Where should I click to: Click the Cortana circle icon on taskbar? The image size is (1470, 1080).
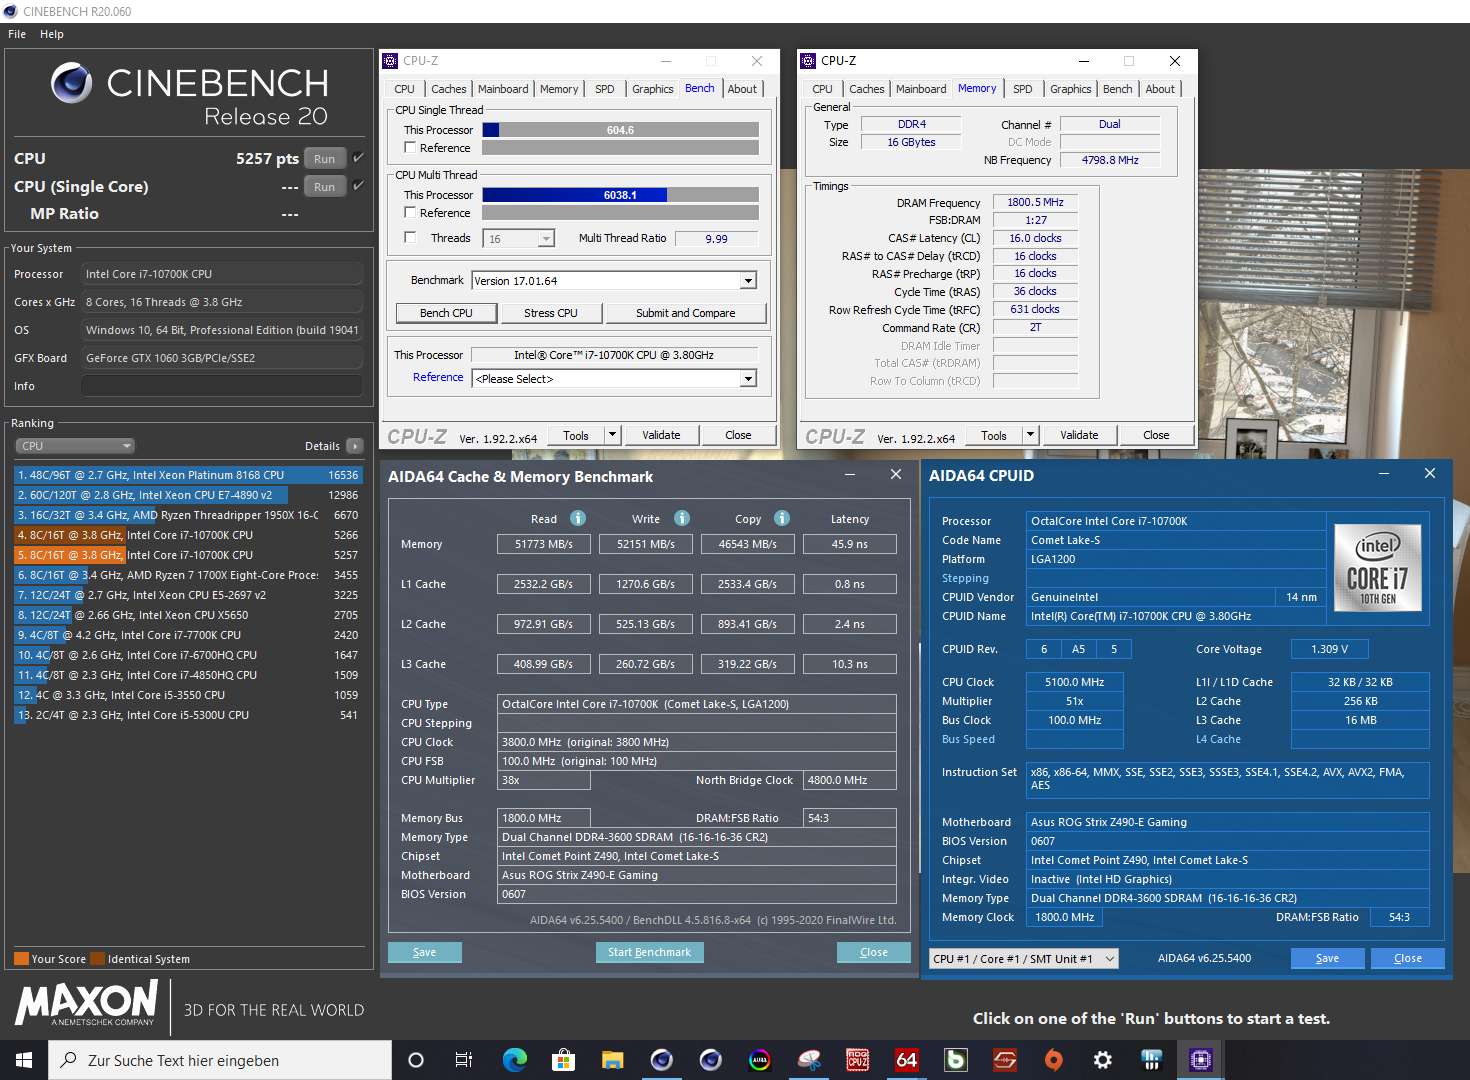(416, 1060)
